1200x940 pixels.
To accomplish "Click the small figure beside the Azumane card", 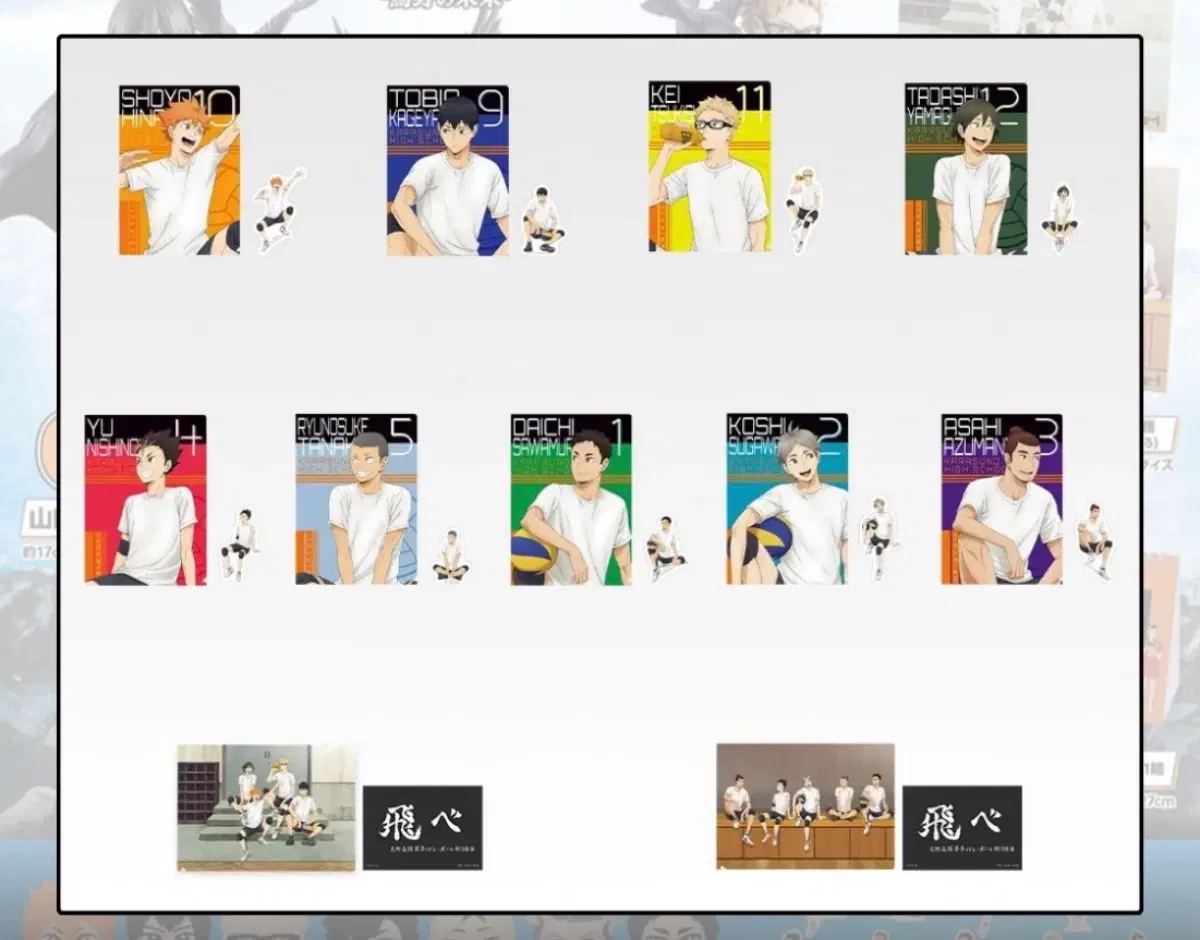I will click(x=1095, y=541).
